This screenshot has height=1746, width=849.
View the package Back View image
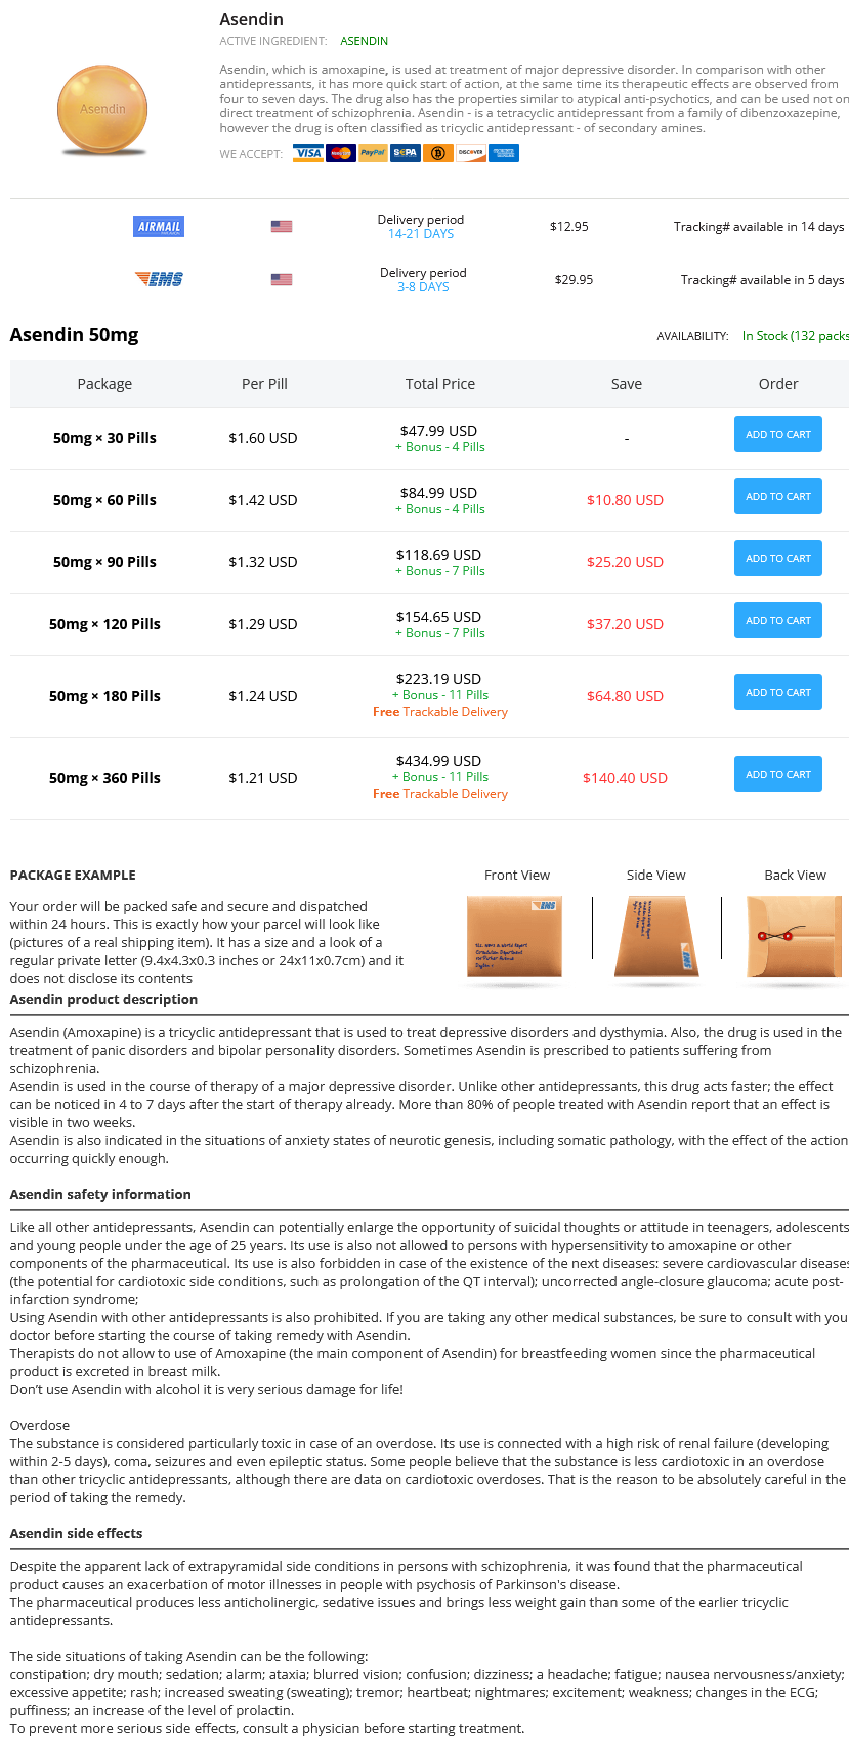point(794,937)
